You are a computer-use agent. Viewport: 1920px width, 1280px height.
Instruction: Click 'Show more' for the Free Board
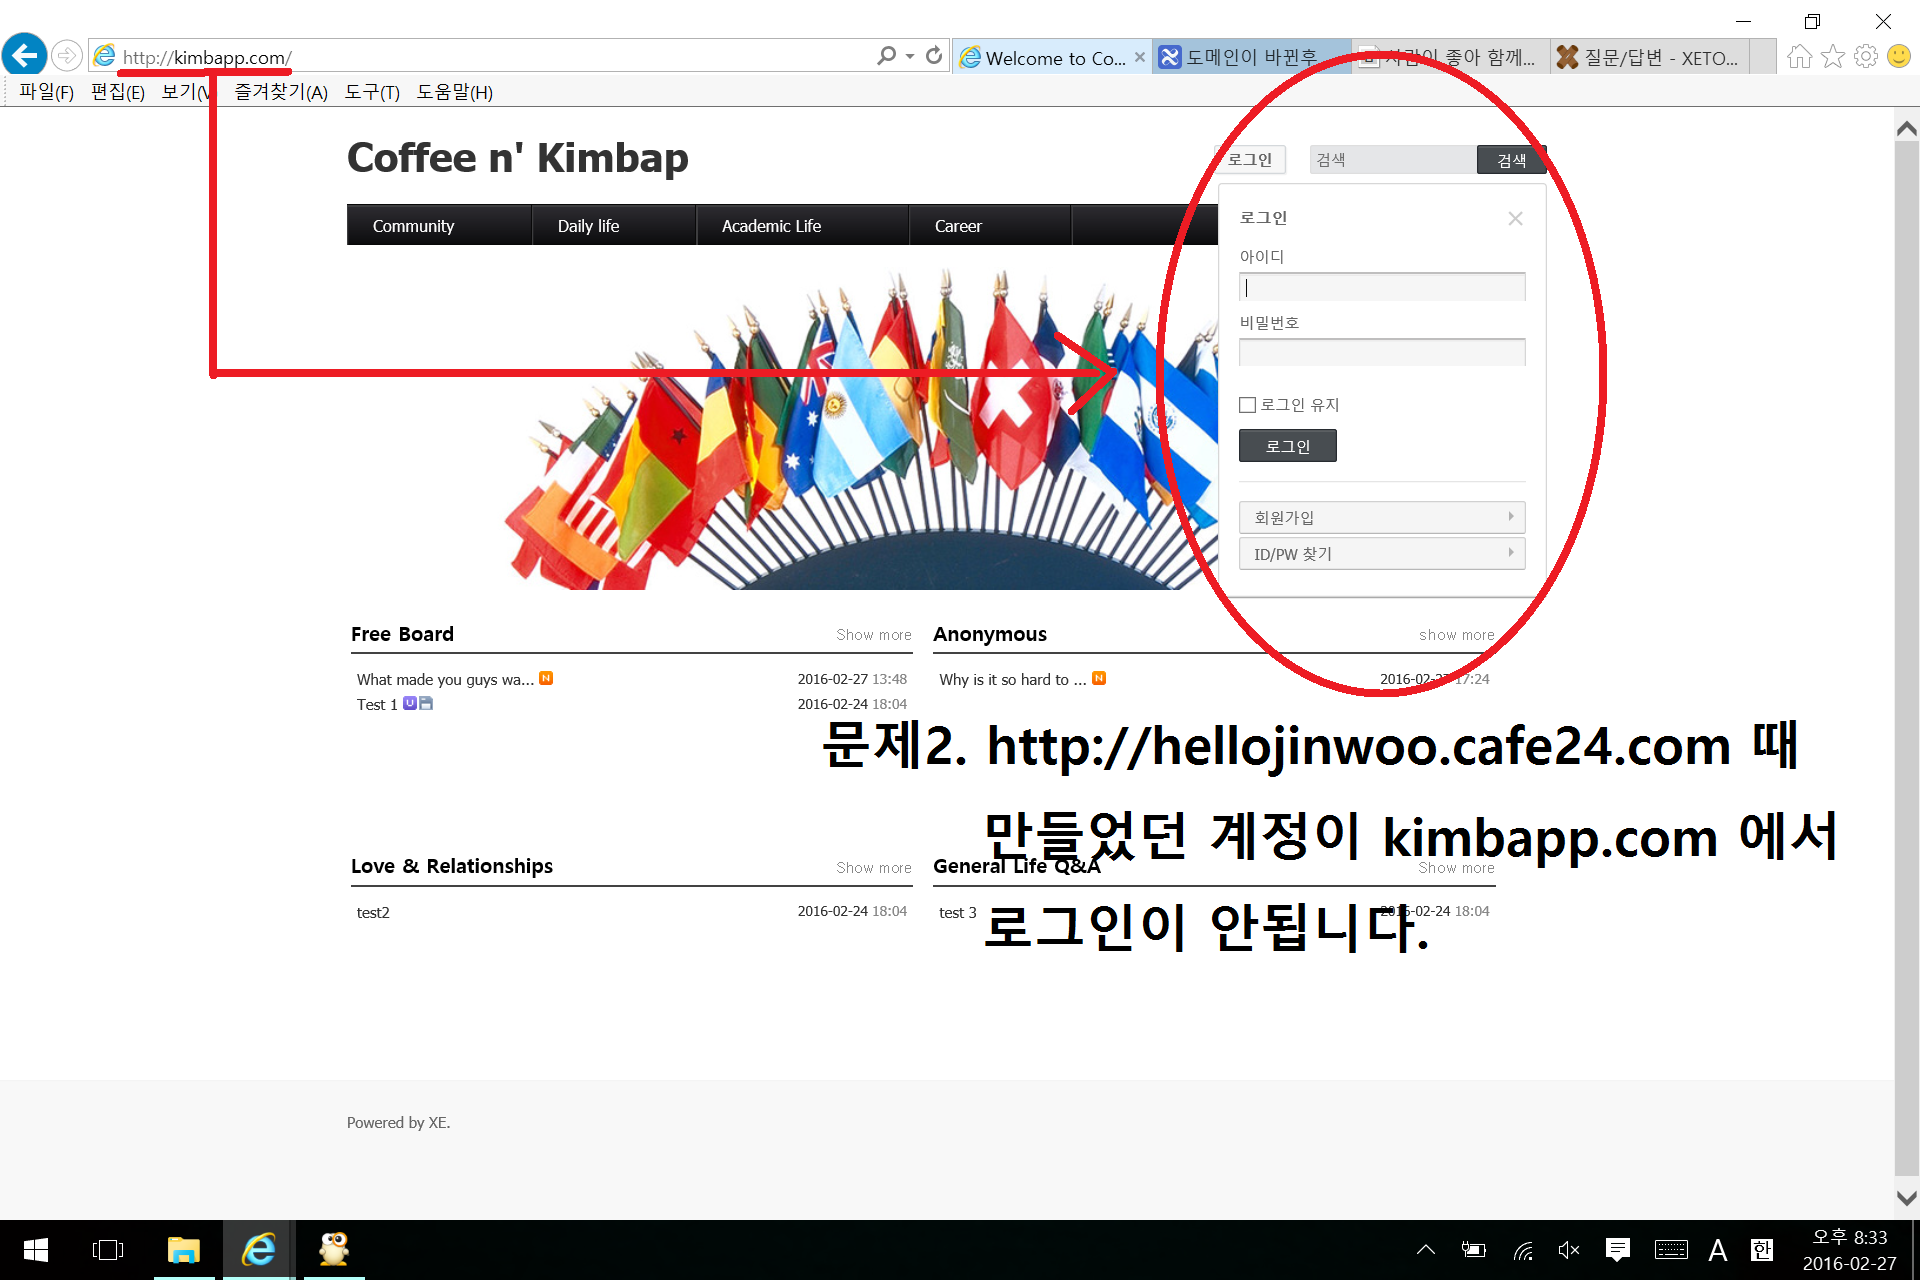(x=873, y=634)
